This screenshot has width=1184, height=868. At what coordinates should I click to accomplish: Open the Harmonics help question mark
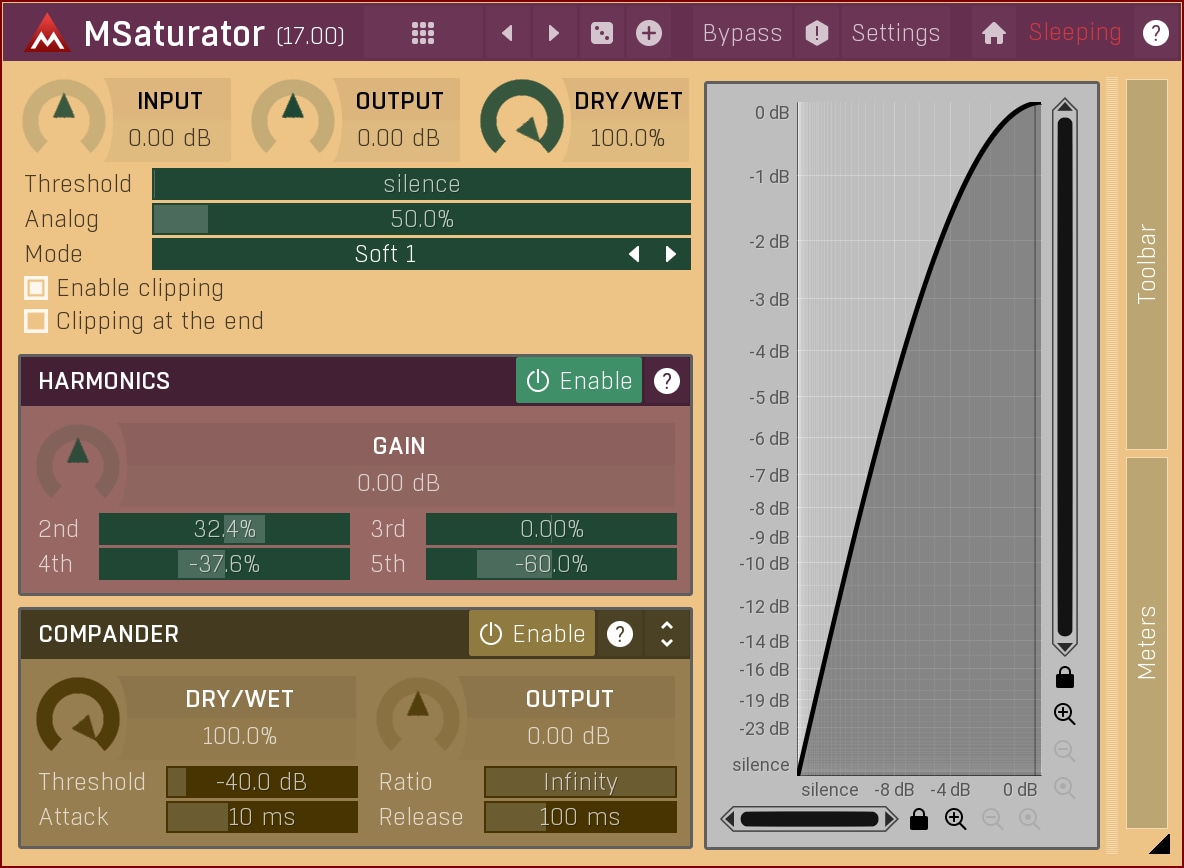point(666,381)
